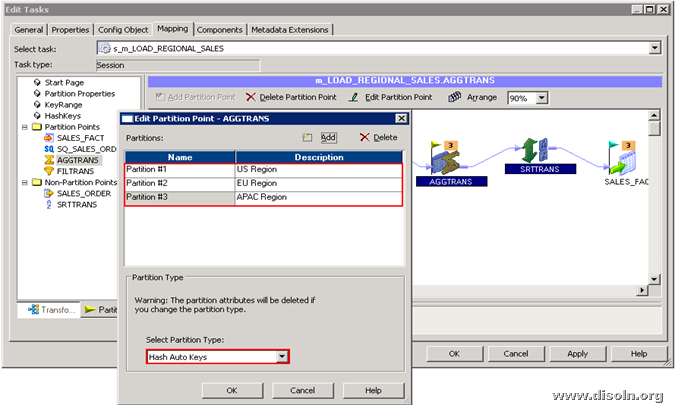Click the SALES_FACT target icon in the canvas
Image resolution: width=675 pixels, height=405 pixels.
click(x=626, y=158)
